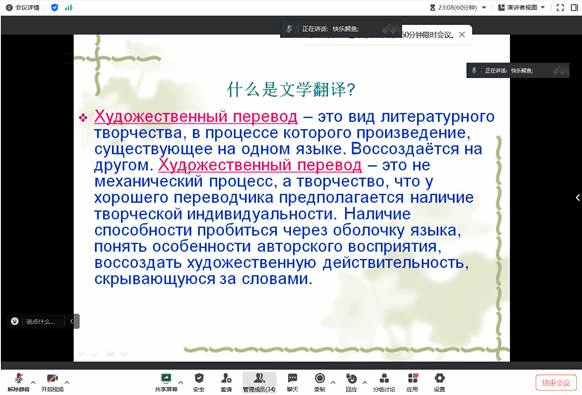Open the Chat speech bubble icon
The height and width of the screenshot is (395, 582).
292,382
